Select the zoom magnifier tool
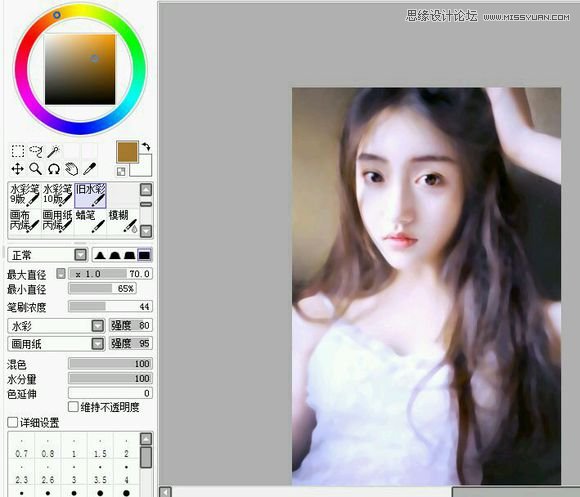 click(36, 169)
